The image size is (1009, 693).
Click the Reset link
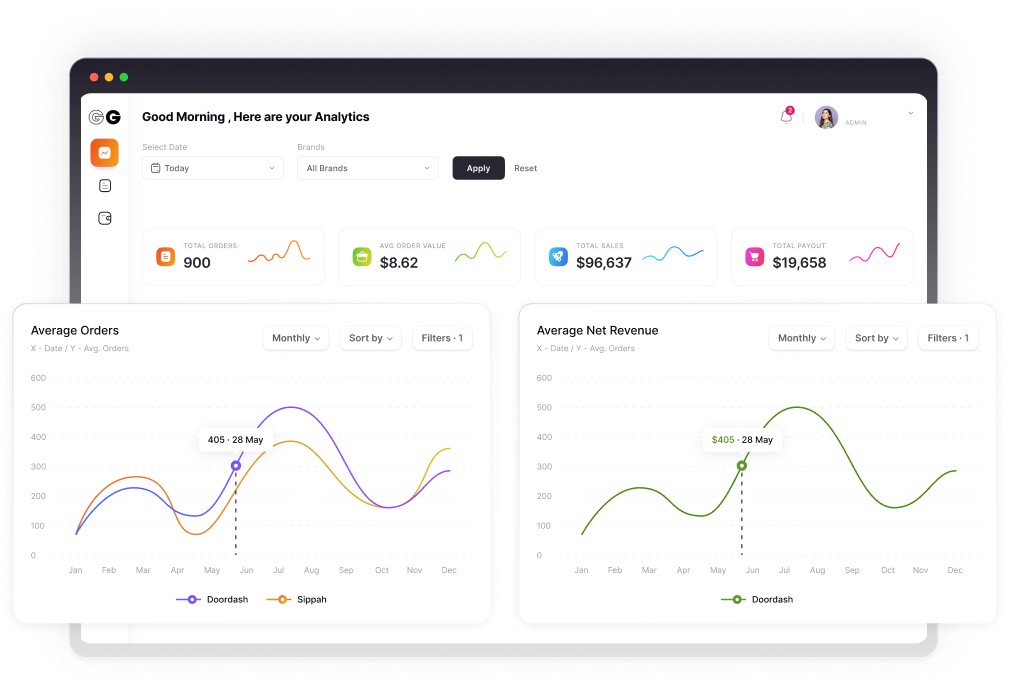[x=525, y=168]
